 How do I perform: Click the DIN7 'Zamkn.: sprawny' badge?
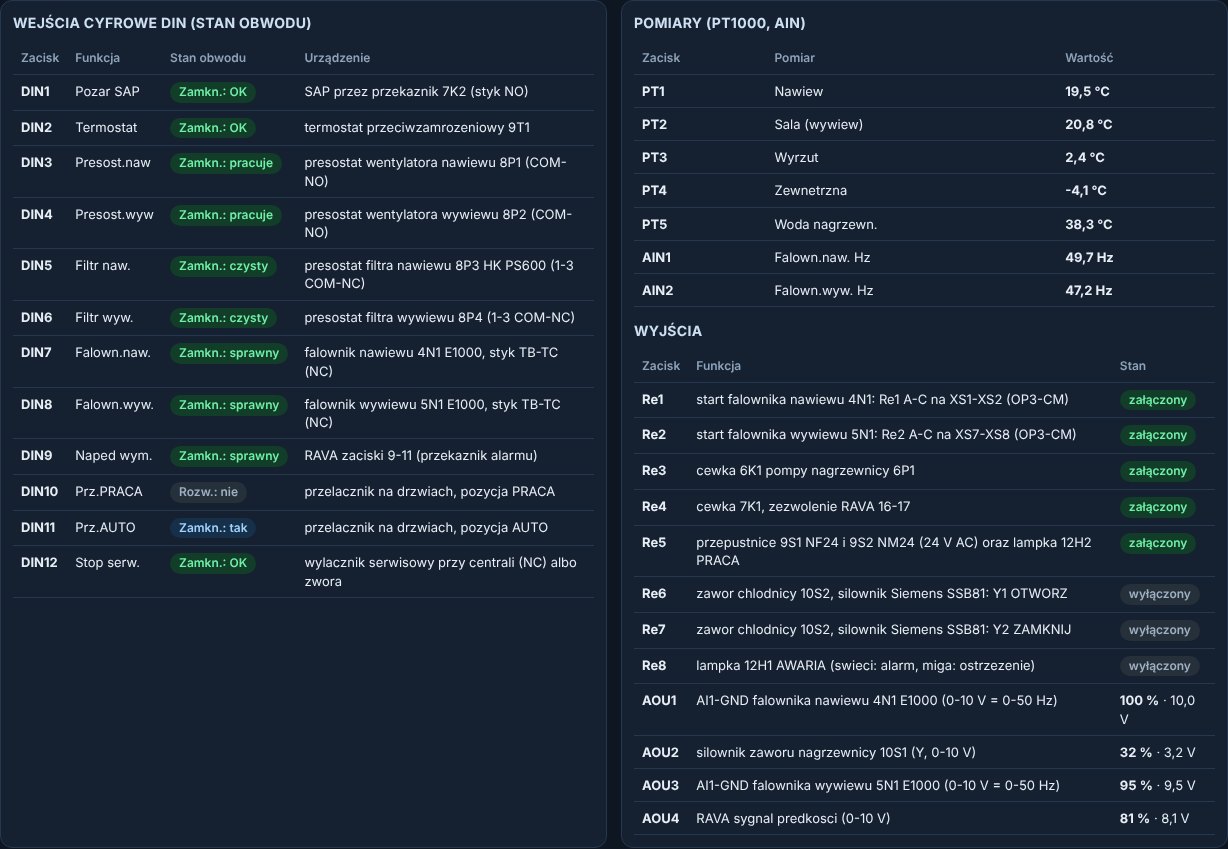click(x=229, y=353)
